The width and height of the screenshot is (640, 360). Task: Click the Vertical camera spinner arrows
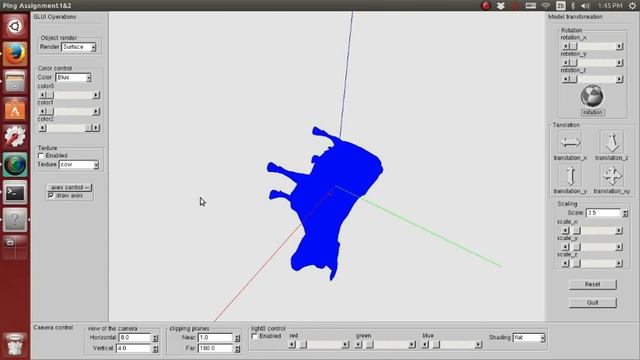click(155, 349)
